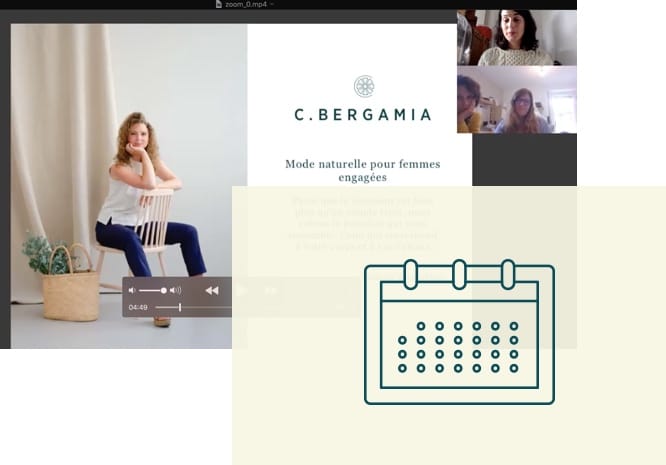Click the 04:49 elapsed time label
Image resolution: width=666 pixels, height=465 pixels.
click(x=138, y=307)
